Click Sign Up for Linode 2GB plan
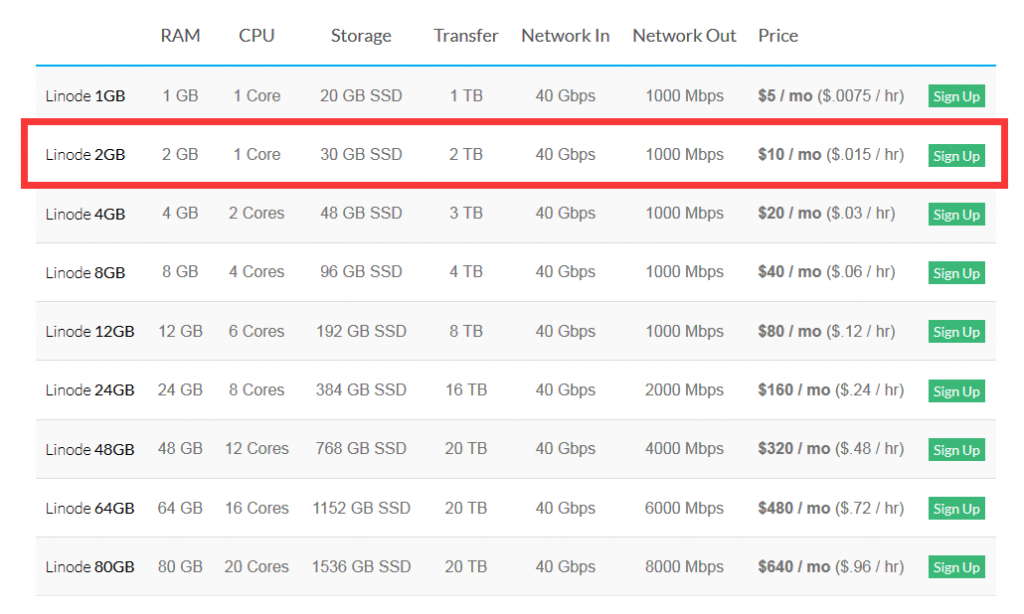The image size is (1024, 614). coord(956,155)
